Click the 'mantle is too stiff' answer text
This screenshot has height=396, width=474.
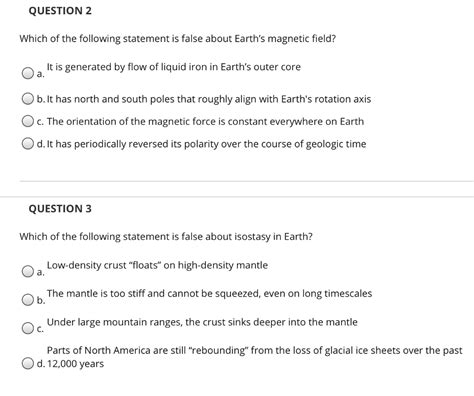tap(209, 294)
